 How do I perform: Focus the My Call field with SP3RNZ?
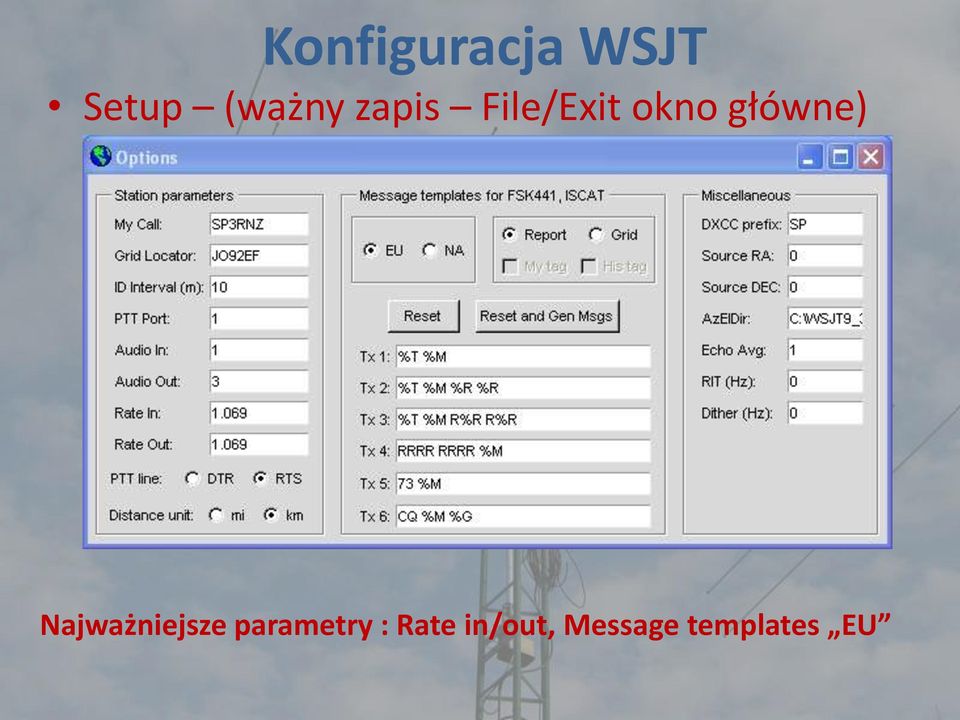(x=258, y=224)
